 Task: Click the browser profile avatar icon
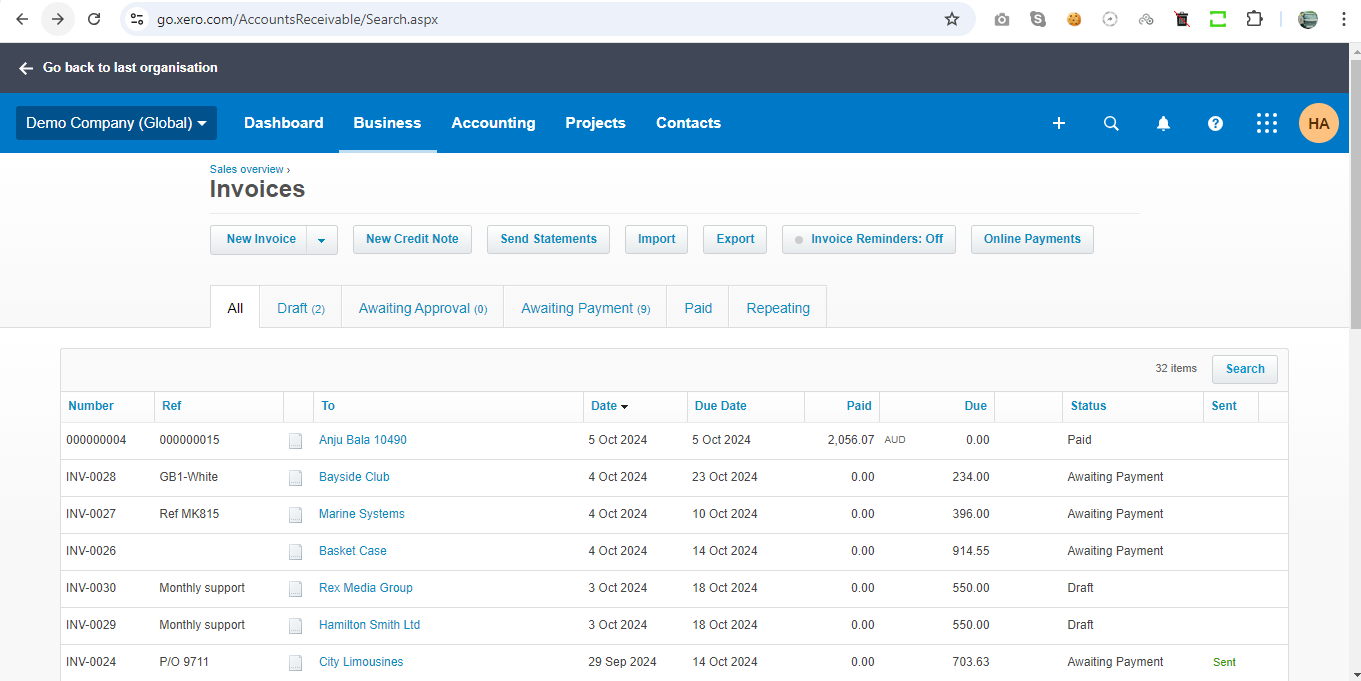click(1308, 19)
